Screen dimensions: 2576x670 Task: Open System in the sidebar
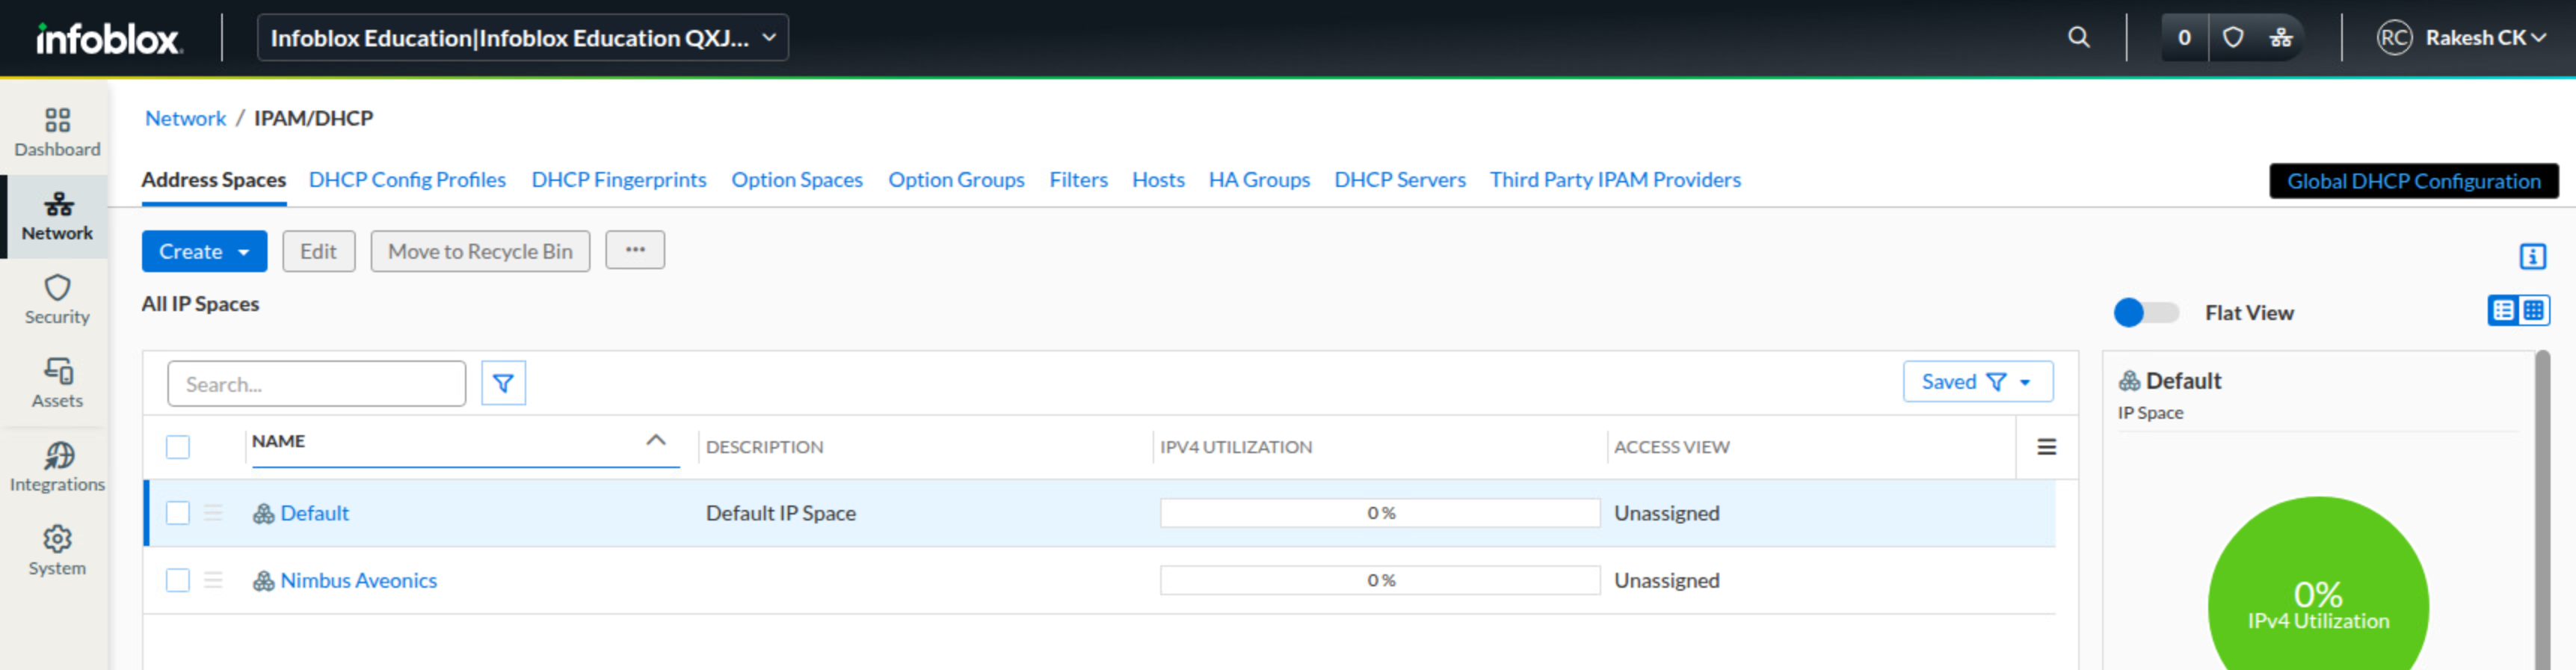point(57,551)
